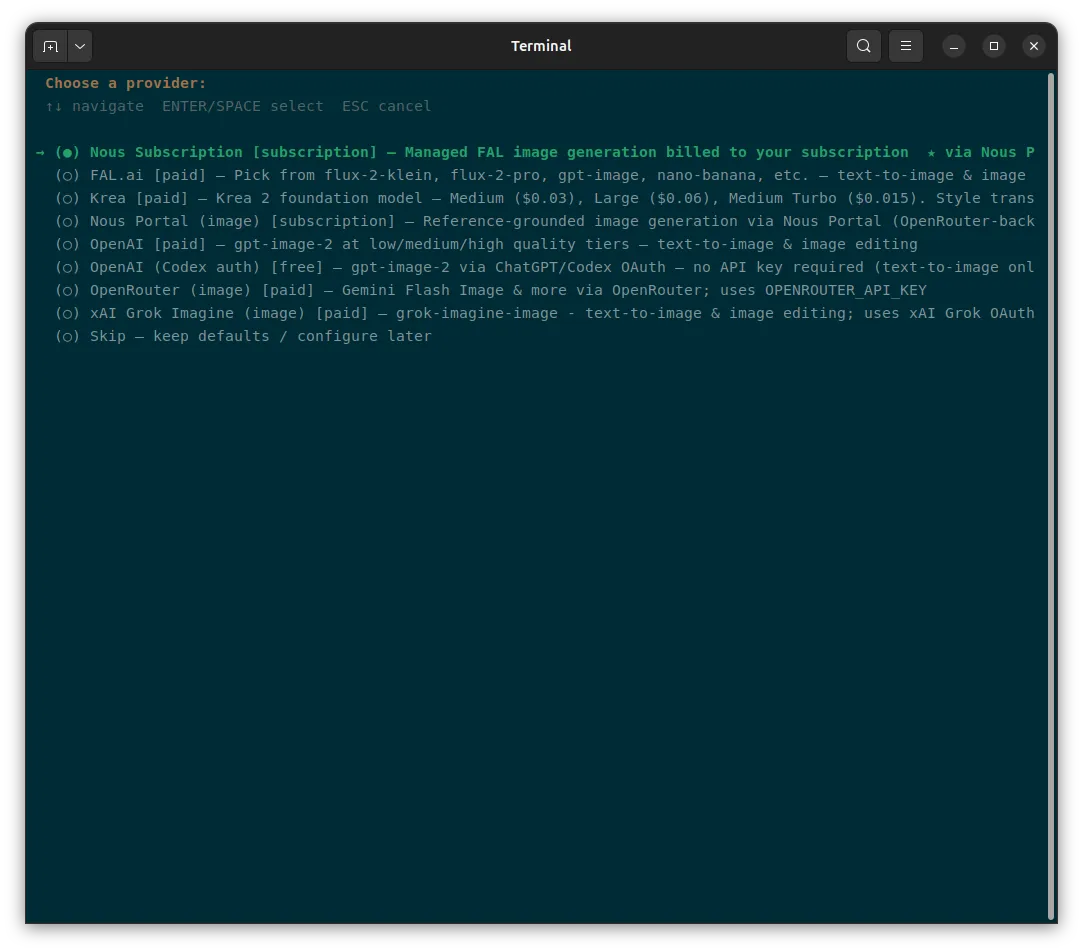This screenshot has width=1083, height=952.
Task: Select Nous Portal (image) radio option
Action: pyautogui.click(x=67, y=222)
